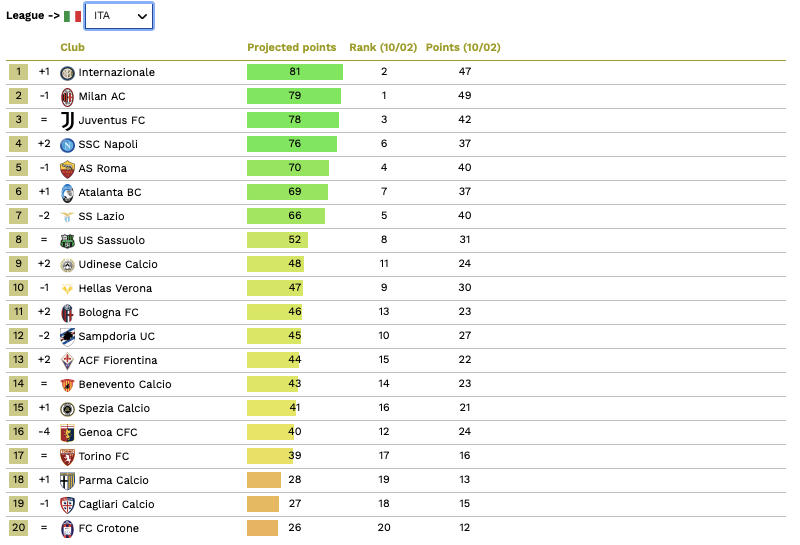
Task: Open the ITA league dropdown
Action: (119, 16)
